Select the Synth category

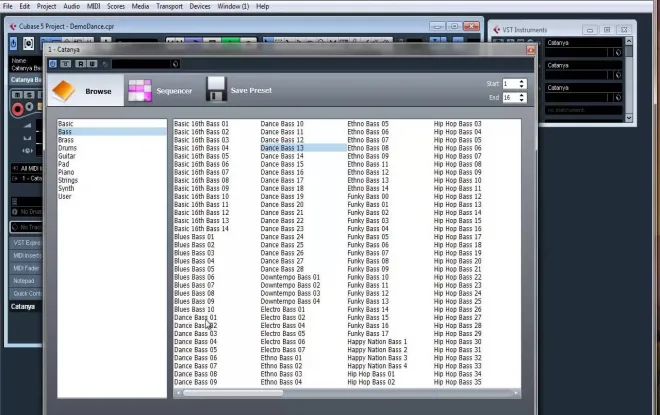[x=112, y=188]
